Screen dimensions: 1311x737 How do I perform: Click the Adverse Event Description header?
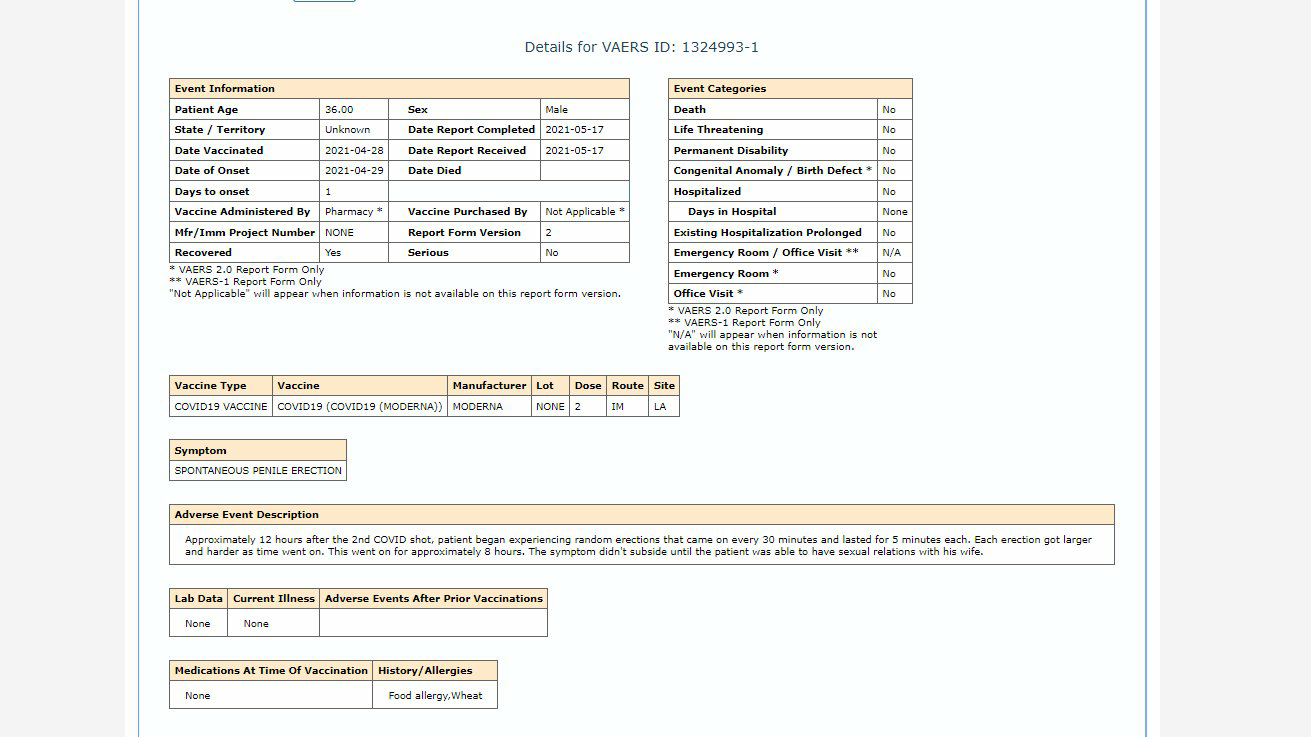[642, 515]
